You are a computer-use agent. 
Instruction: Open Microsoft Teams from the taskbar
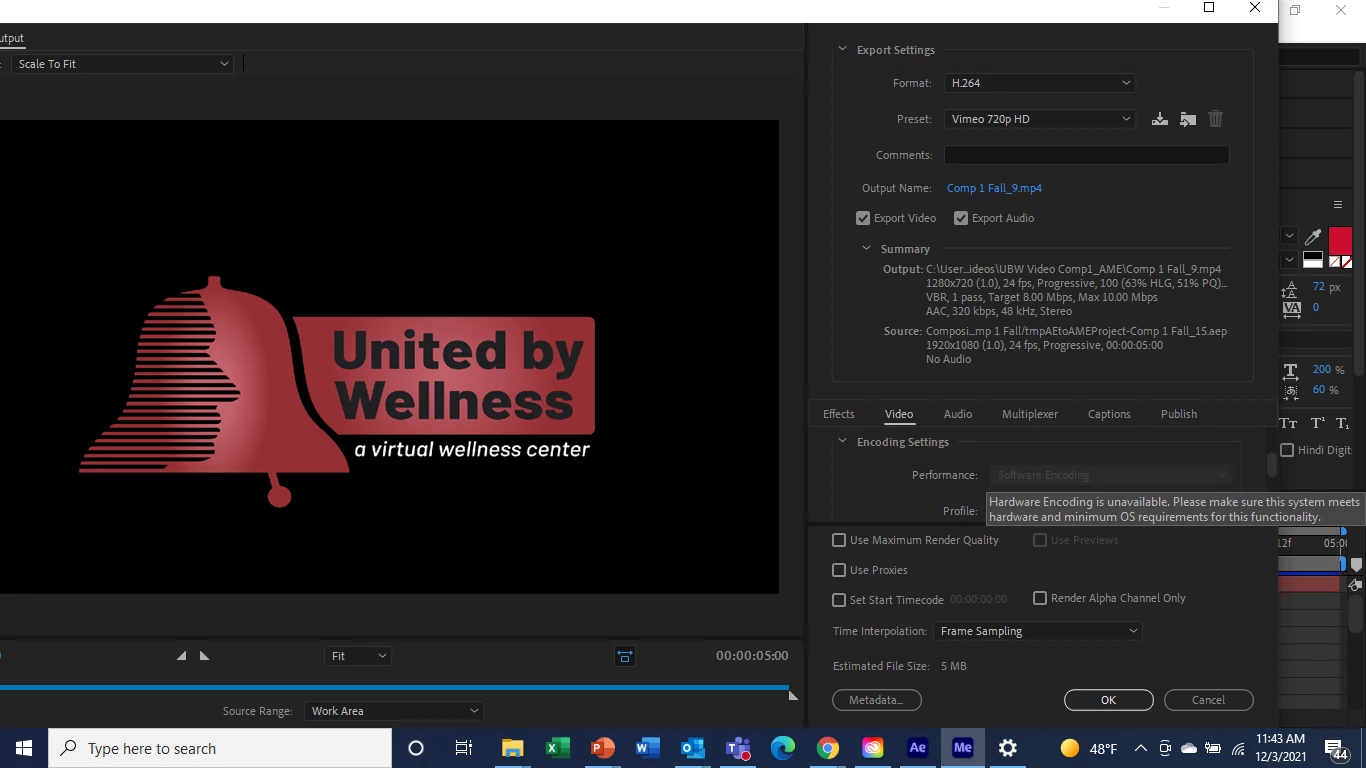[x=738, y=748]
